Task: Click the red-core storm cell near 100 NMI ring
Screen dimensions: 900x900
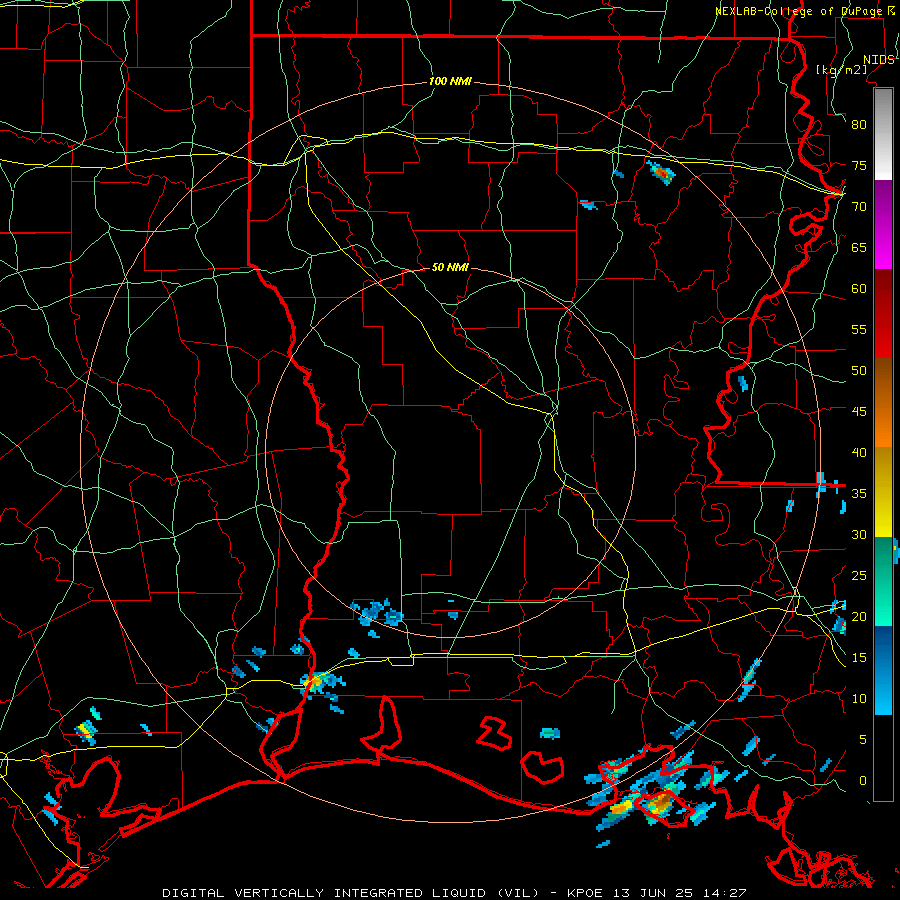Action: tap(661, 173)
